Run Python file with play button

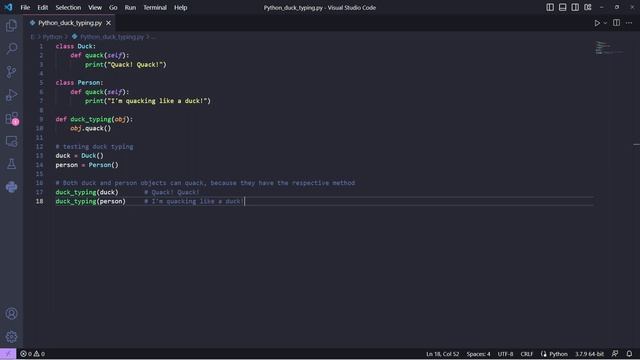click(597, 23)
